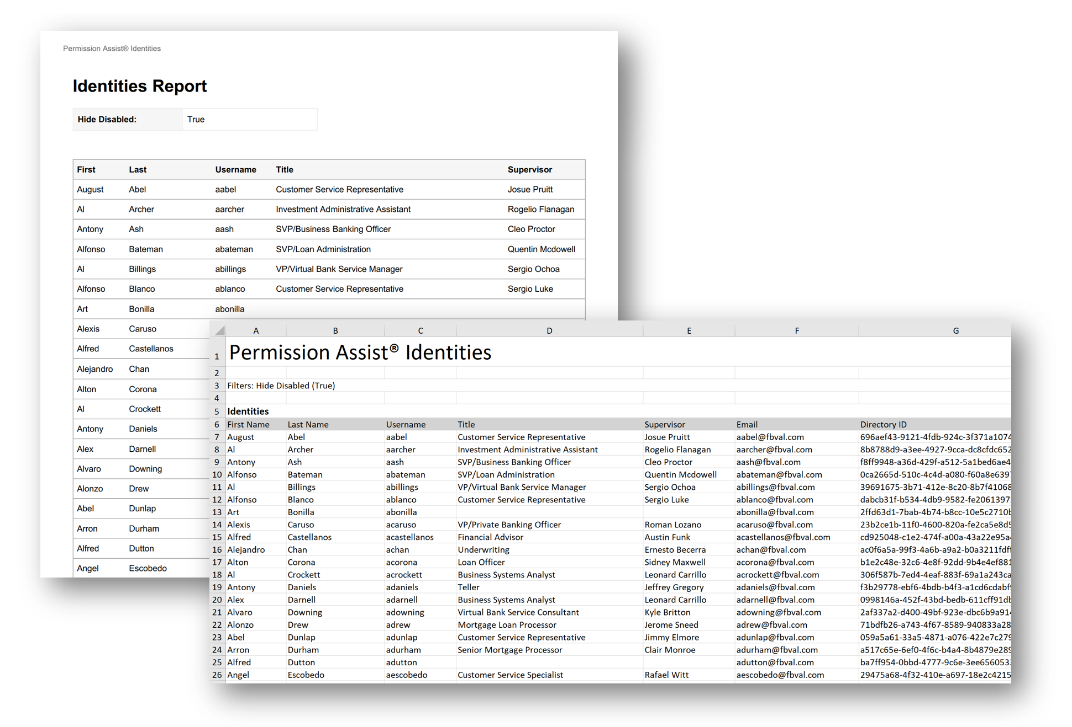Select row 26 header in the spreadsheet
The height and width of the screenshot is (727, 1072).
(217, 675)
